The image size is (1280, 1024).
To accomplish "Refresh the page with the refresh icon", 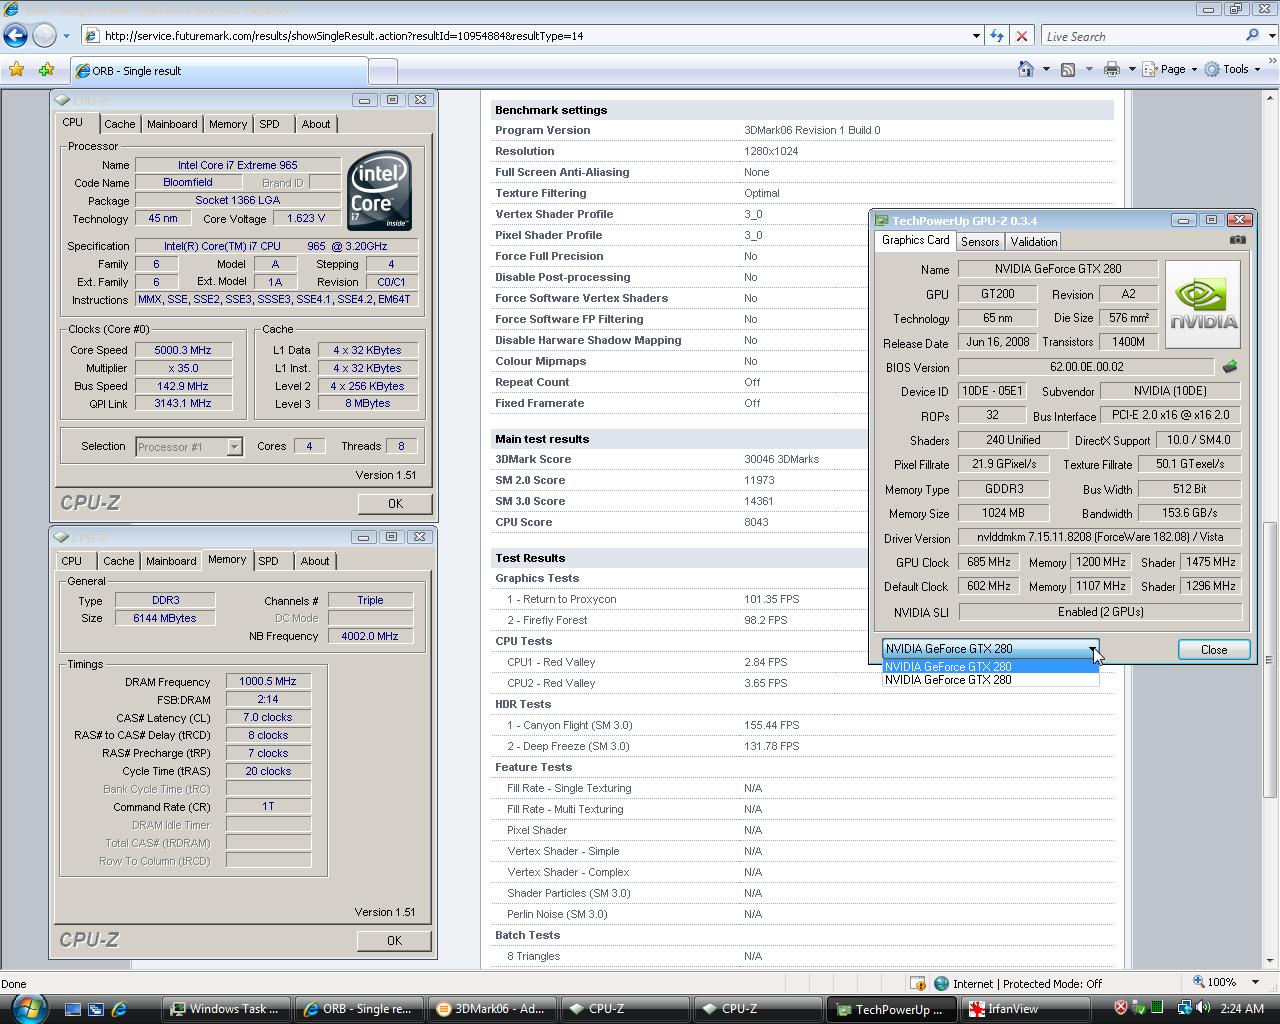I will pyautogui.click(x=997, y=36).
